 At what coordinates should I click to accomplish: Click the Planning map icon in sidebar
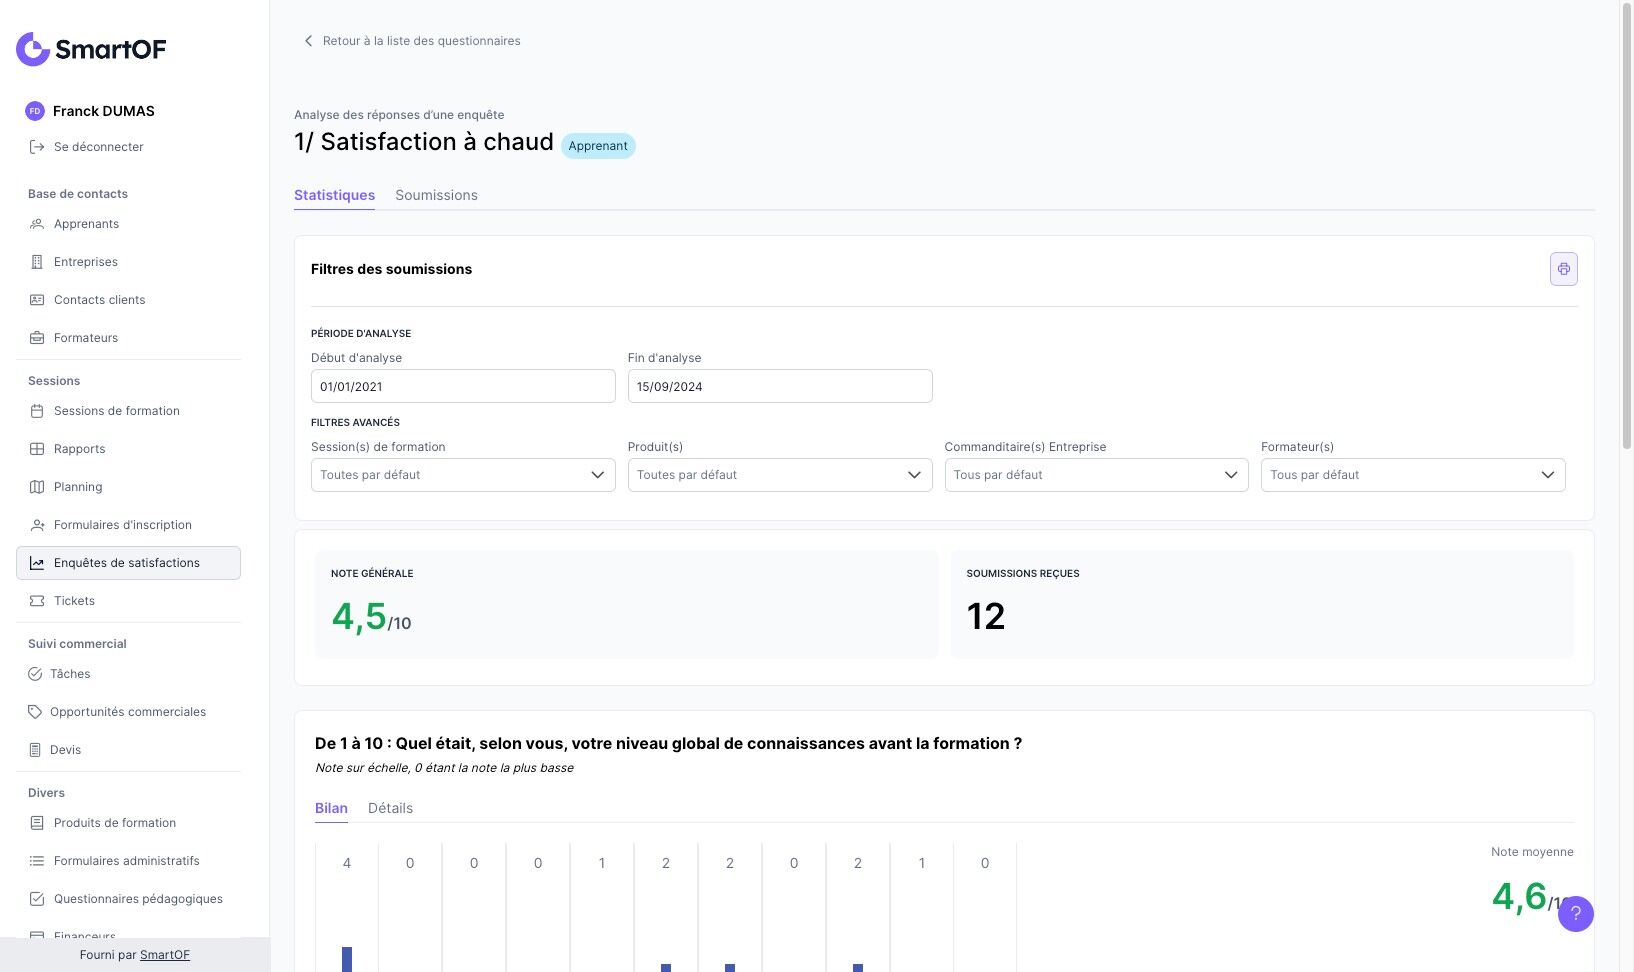[37, 487]
